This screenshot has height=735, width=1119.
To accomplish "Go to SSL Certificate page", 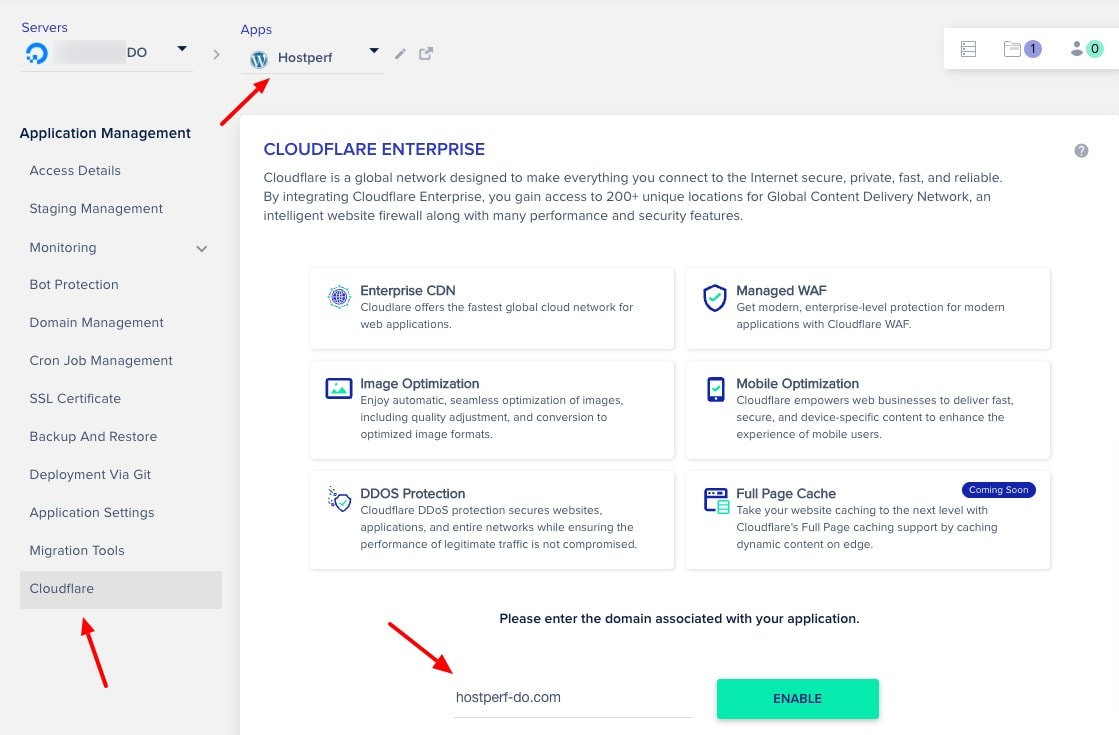I will (x=75, y=398).
